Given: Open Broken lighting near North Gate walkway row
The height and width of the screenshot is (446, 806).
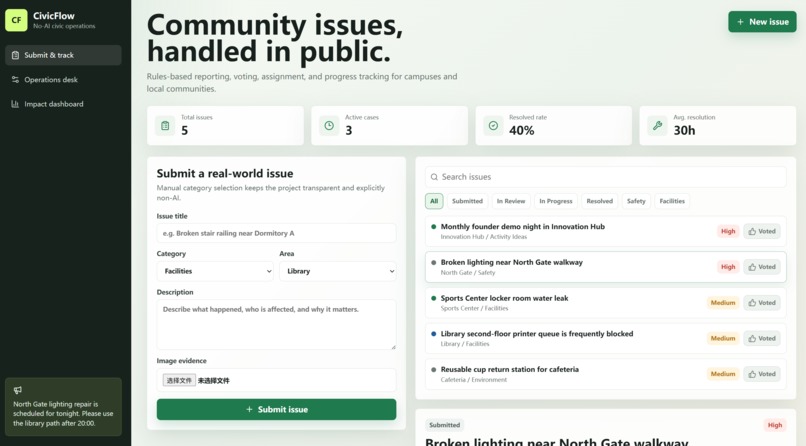Looking at the screenshot, I should [x=606, y=267].
